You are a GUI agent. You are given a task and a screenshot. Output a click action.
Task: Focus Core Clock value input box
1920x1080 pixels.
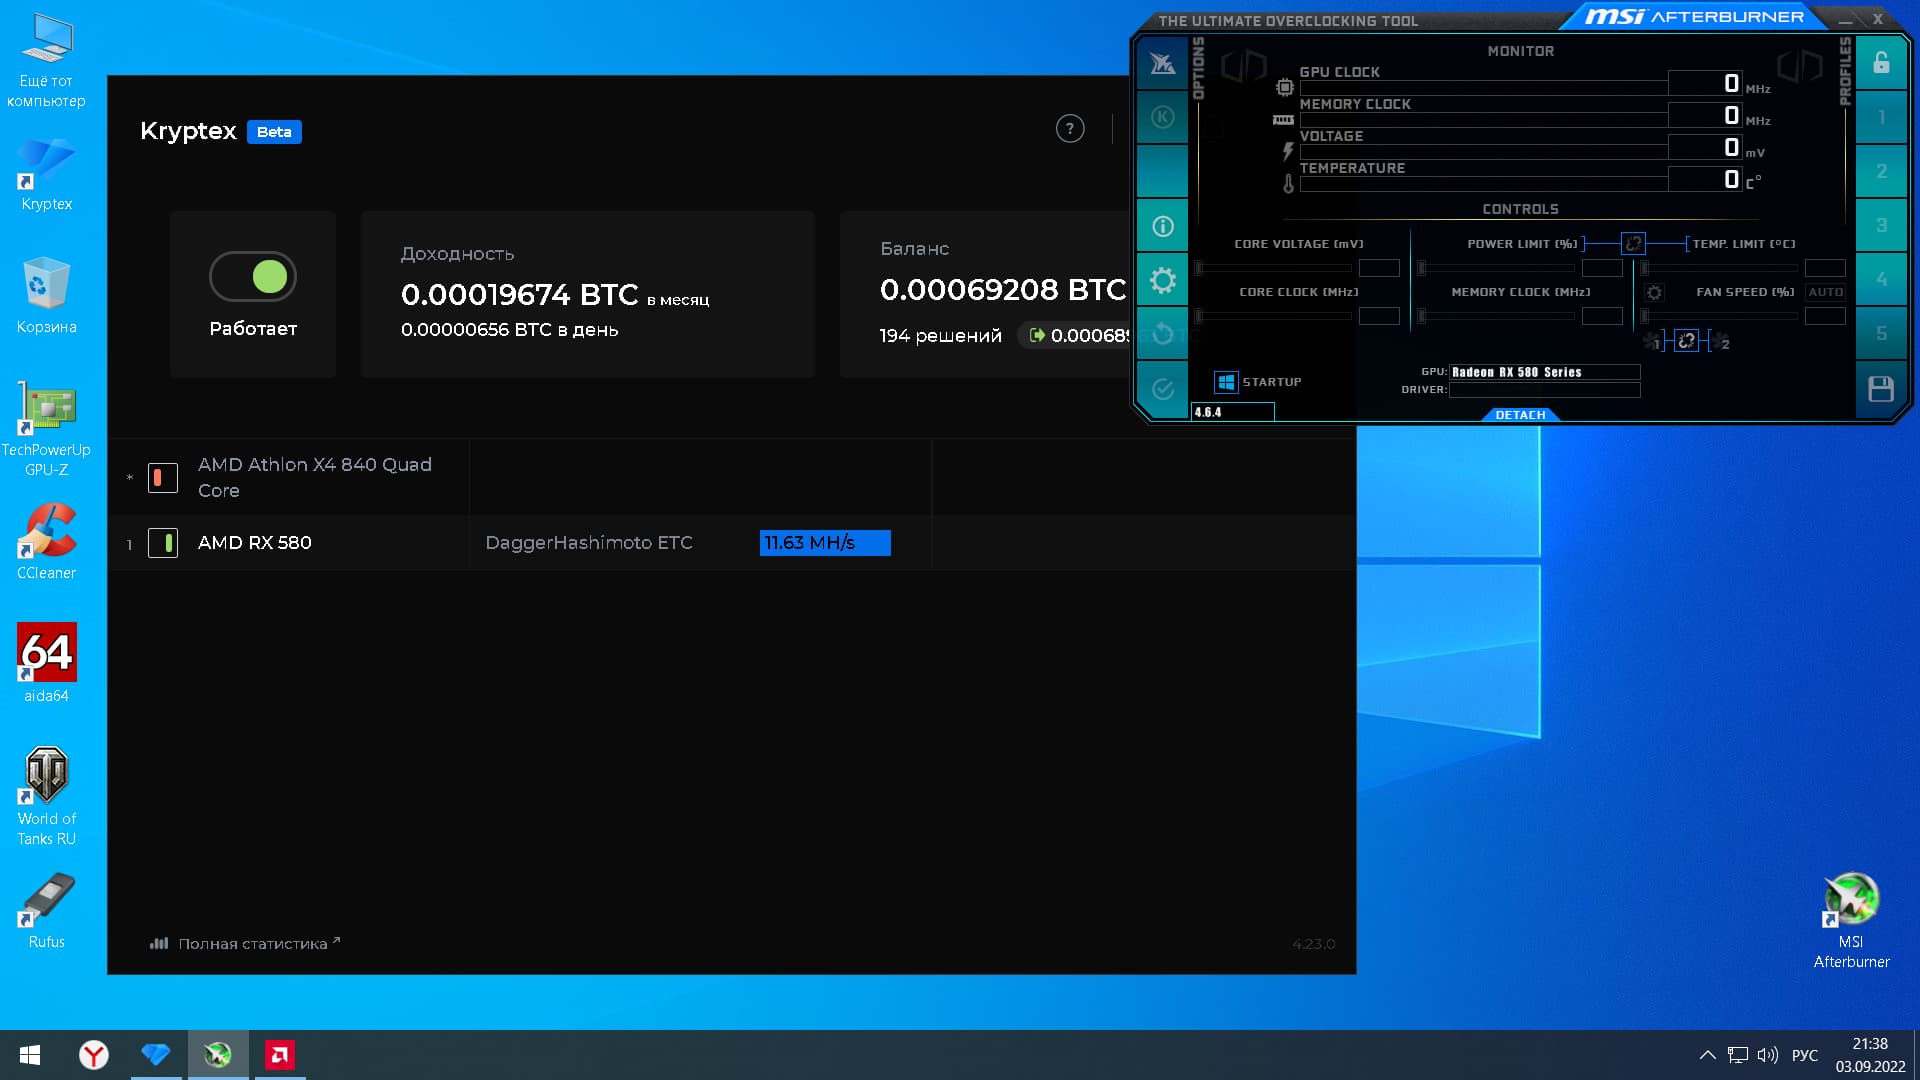[x=1379, y=316]
